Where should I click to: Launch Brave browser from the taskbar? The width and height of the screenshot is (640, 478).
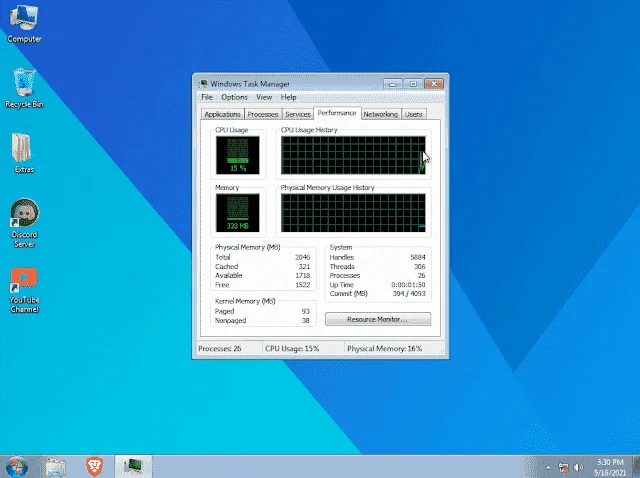pos(94,467)
